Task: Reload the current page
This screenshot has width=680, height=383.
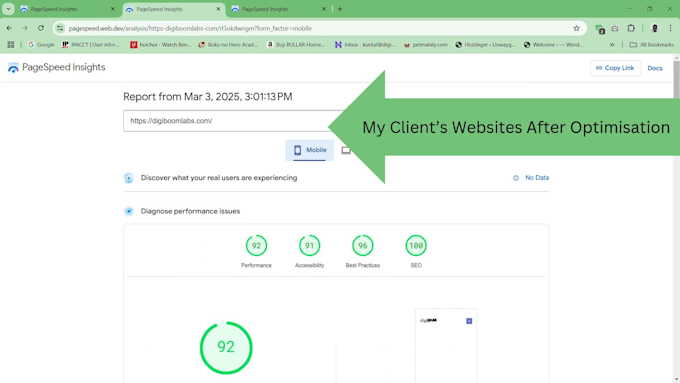Action: [41, 28]
